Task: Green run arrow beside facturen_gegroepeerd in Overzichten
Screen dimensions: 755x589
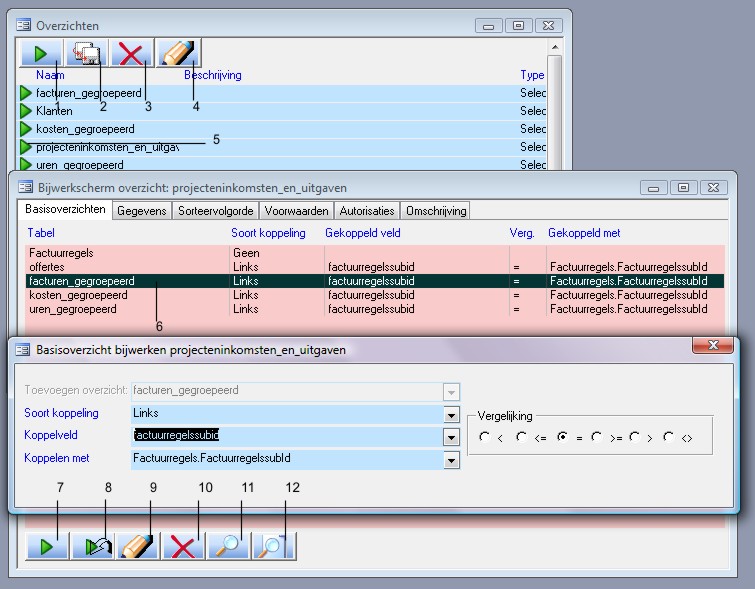Action: 26,92
